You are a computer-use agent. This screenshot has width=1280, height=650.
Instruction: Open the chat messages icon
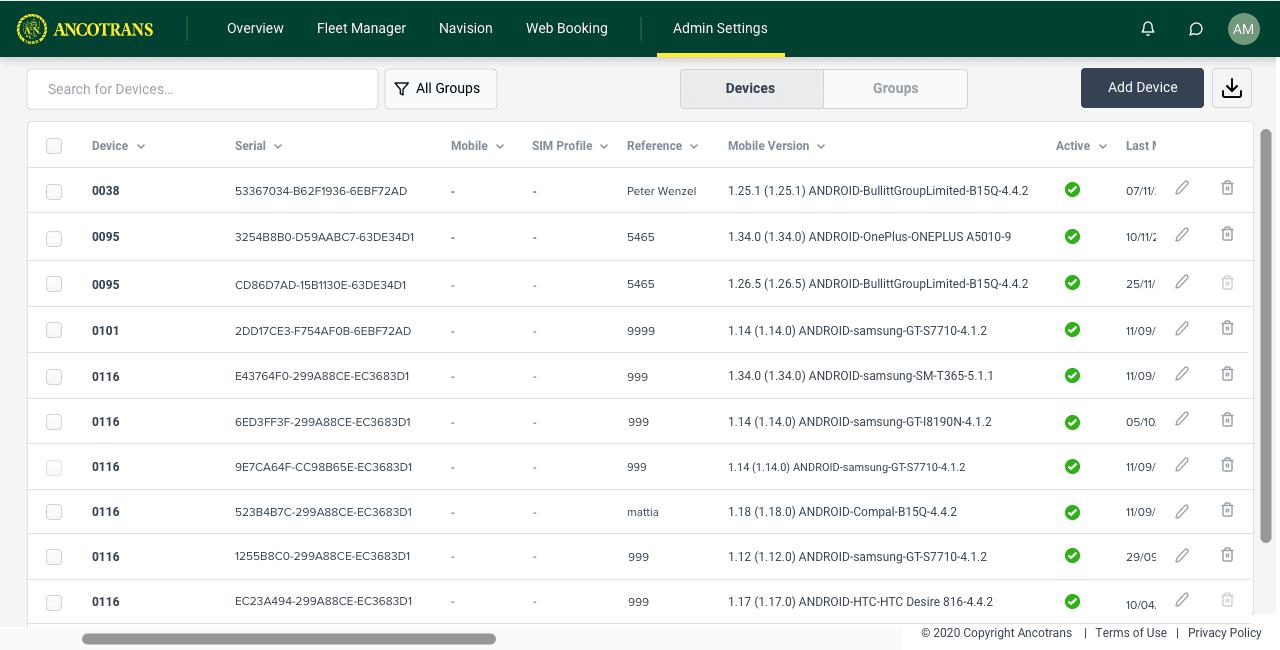click(1196, 29)
